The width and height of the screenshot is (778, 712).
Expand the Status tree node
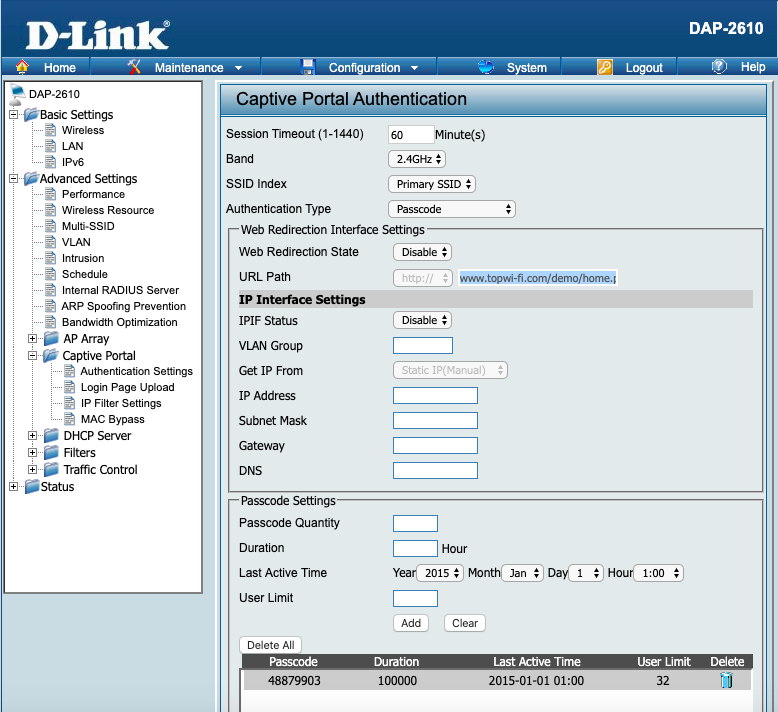pyautogui.click(x=14, y=486)
